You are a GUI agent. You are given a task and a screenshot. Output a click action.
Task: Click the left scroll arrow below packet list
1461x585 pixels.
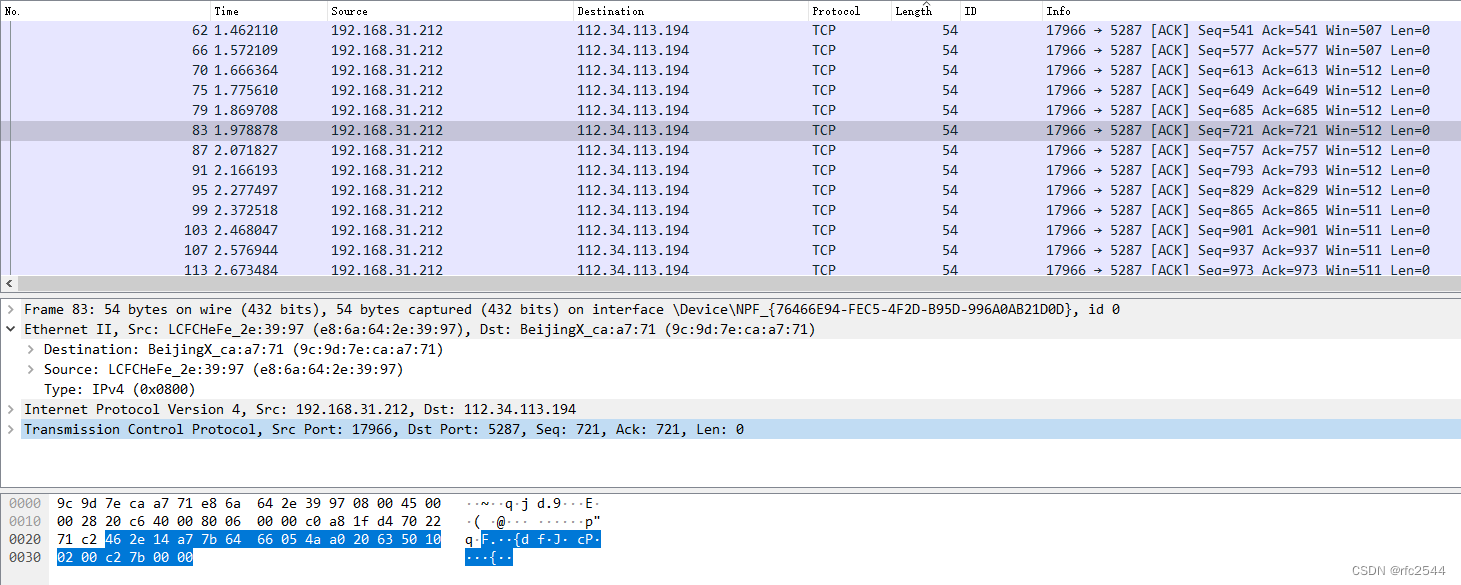8,283
